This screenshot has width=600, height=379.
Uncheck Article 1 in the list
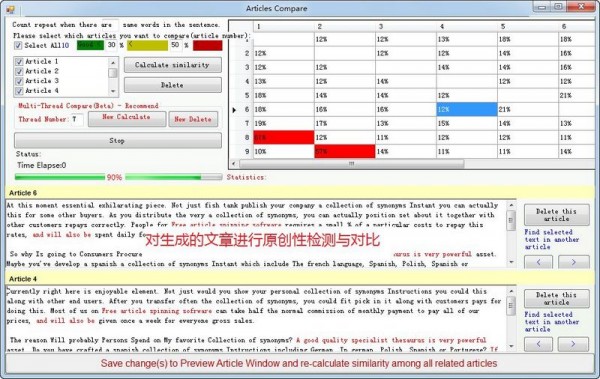click(x=19, y=62)
